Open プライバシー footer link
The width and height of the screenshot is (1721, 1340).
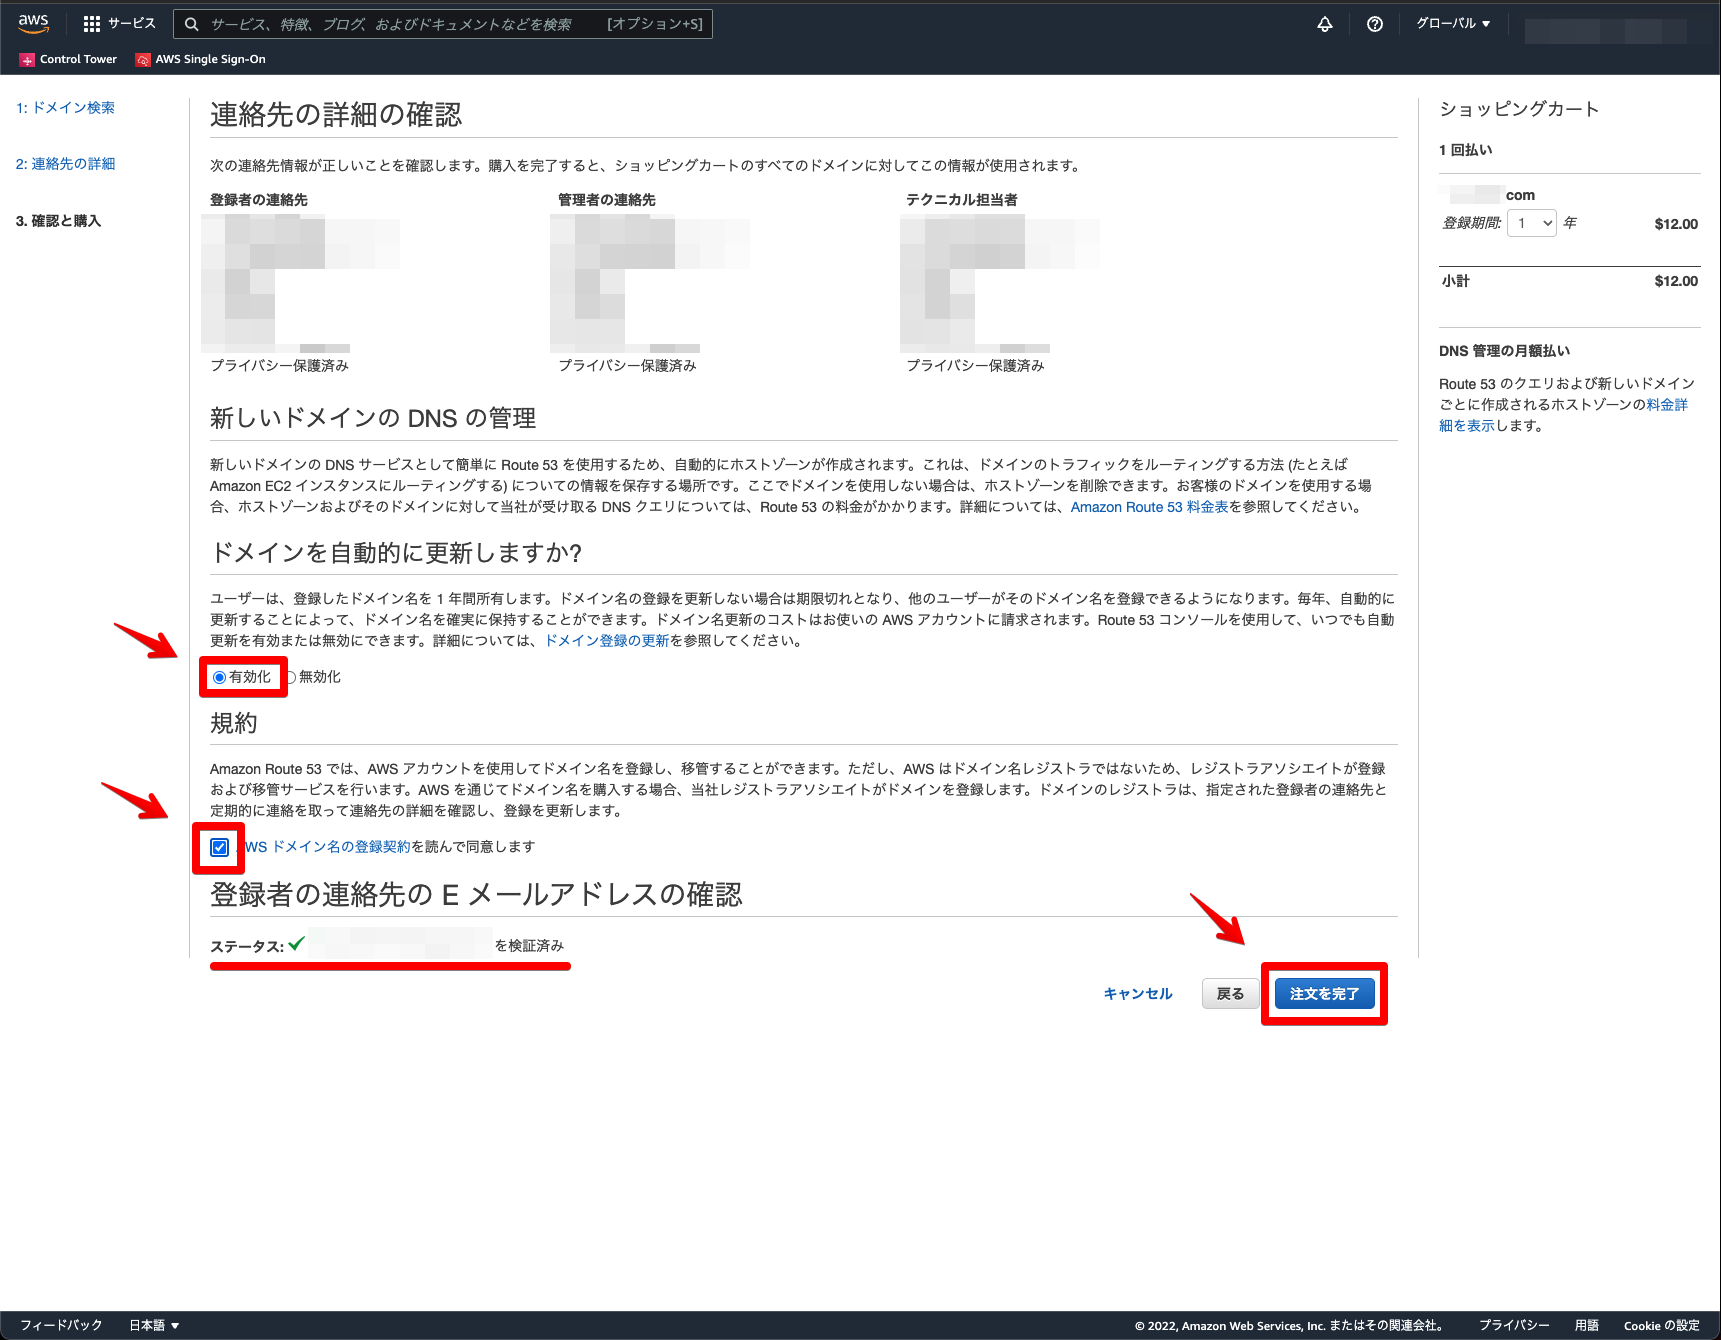pyautogui.click(x=1514, y=1325)
